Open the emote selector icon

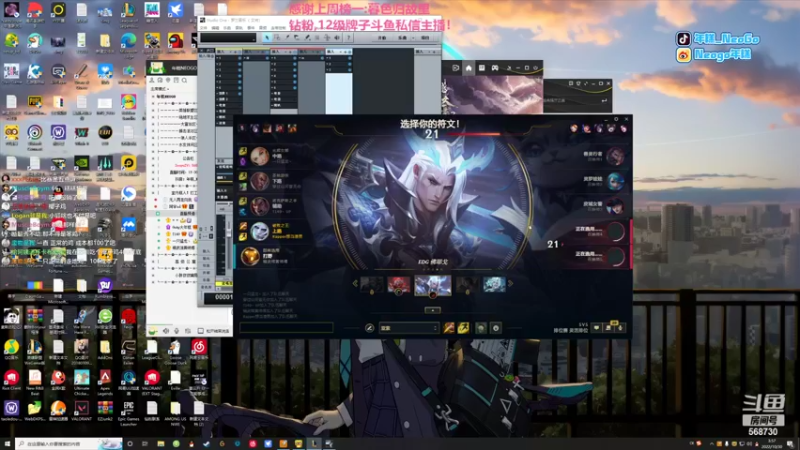tap(495, 328)
